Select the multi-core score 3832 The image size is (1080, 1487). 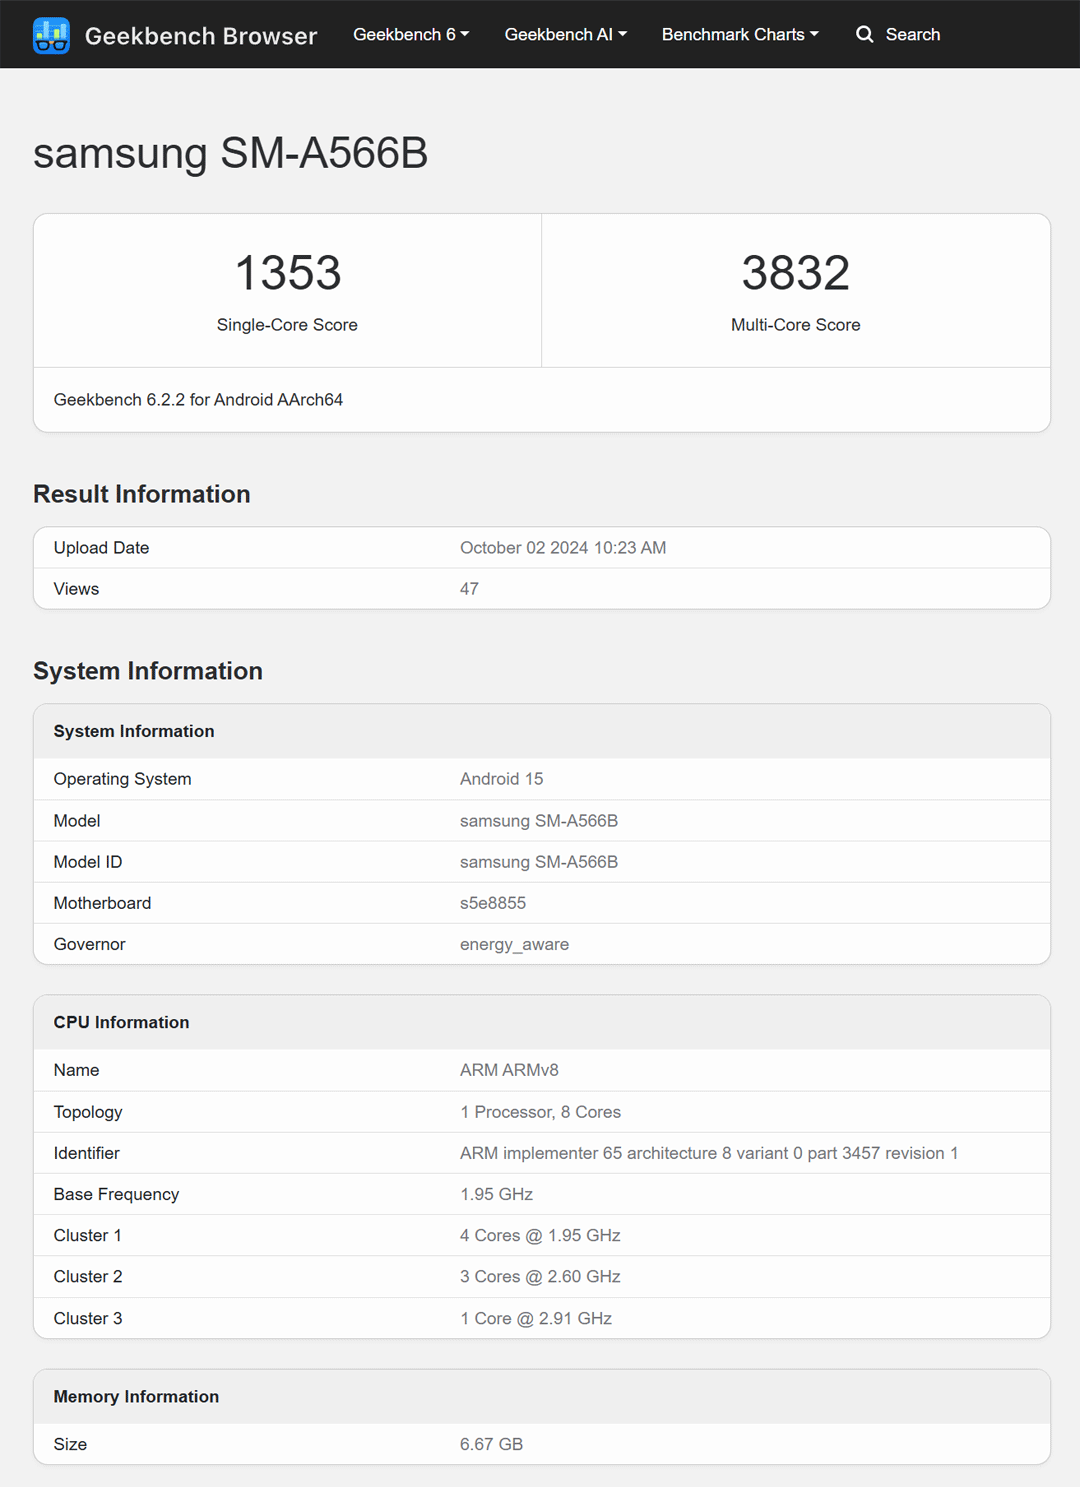pyautogui.click(x=796, y=273)
